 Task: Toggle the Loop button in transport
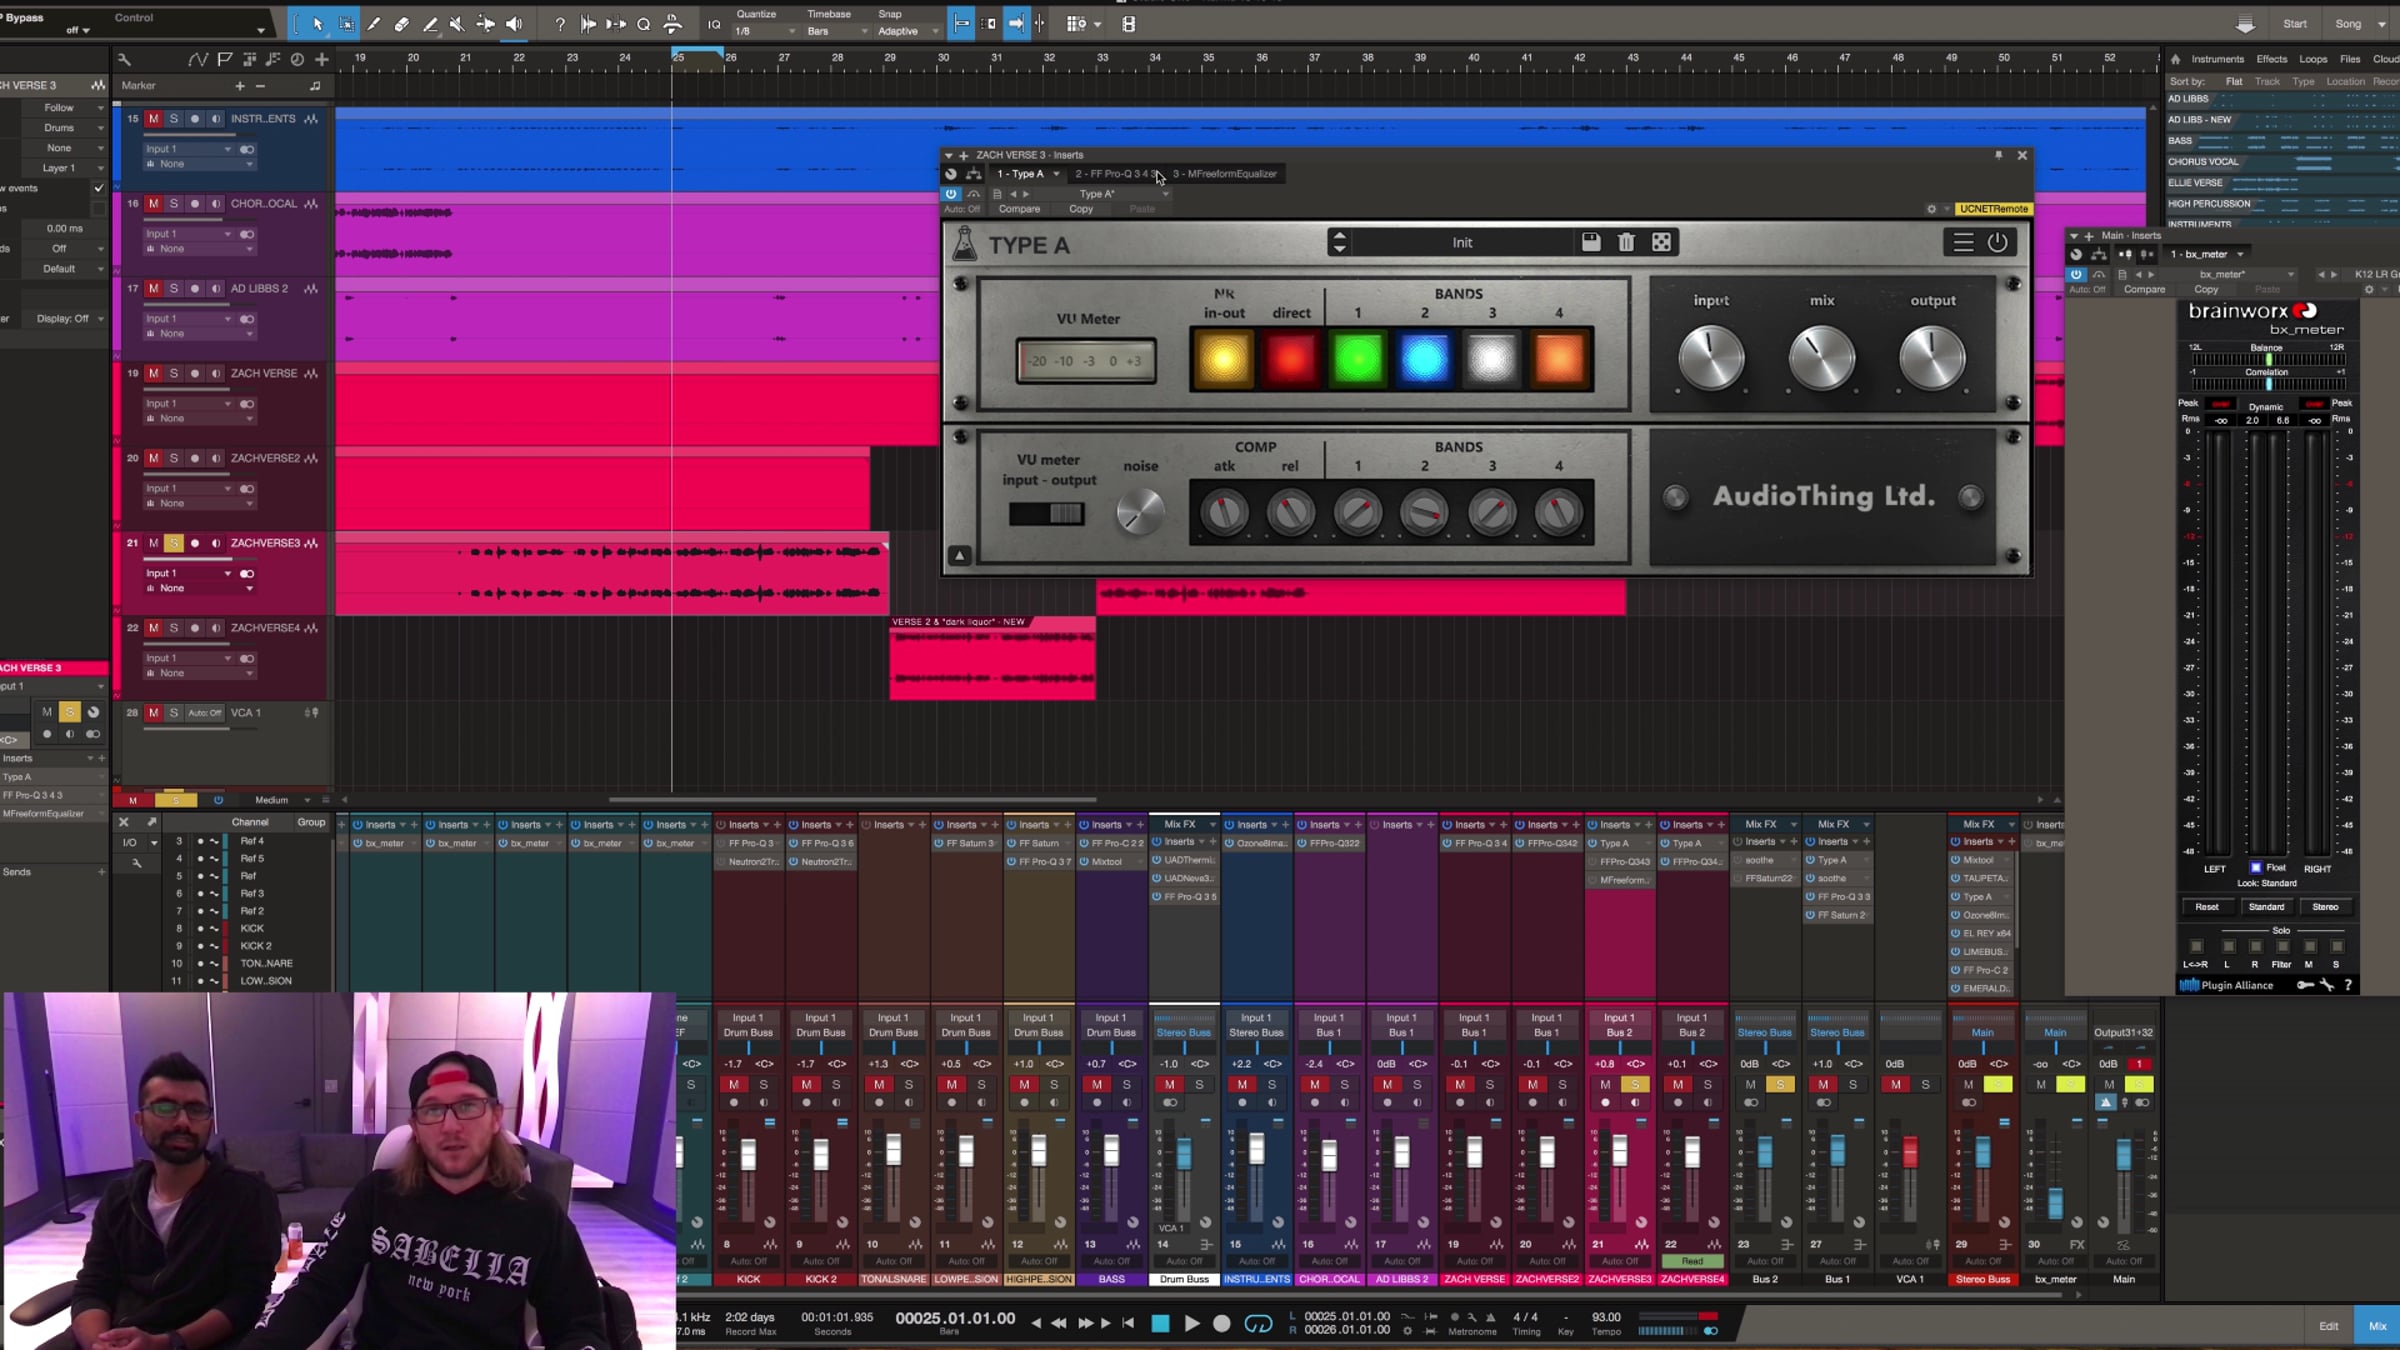[1258, 1323]
